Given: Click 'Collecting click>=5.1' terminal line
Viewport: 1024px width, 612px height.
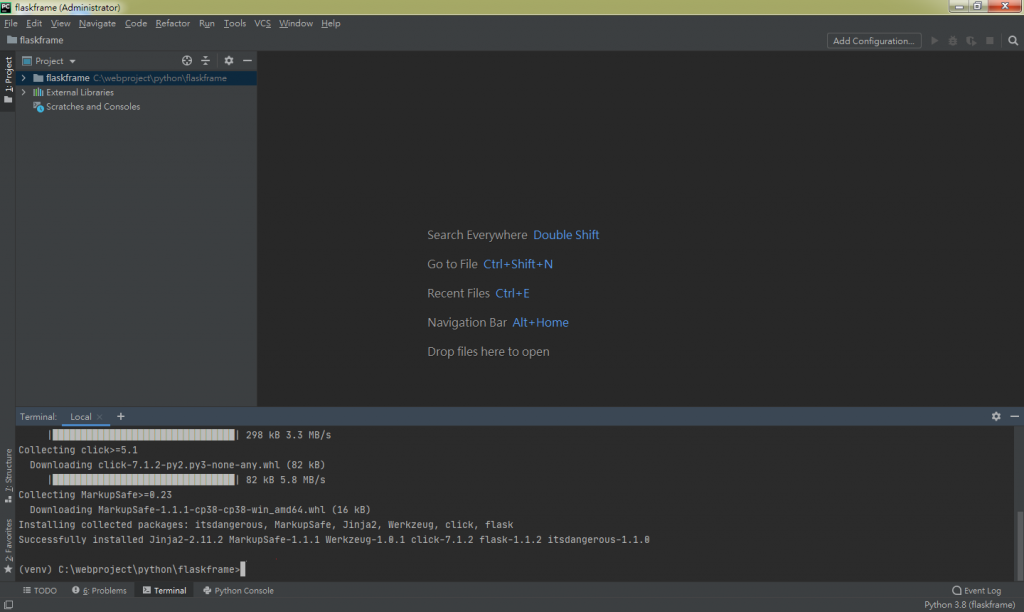Looking at the screenshot, I should pos(78,450).
